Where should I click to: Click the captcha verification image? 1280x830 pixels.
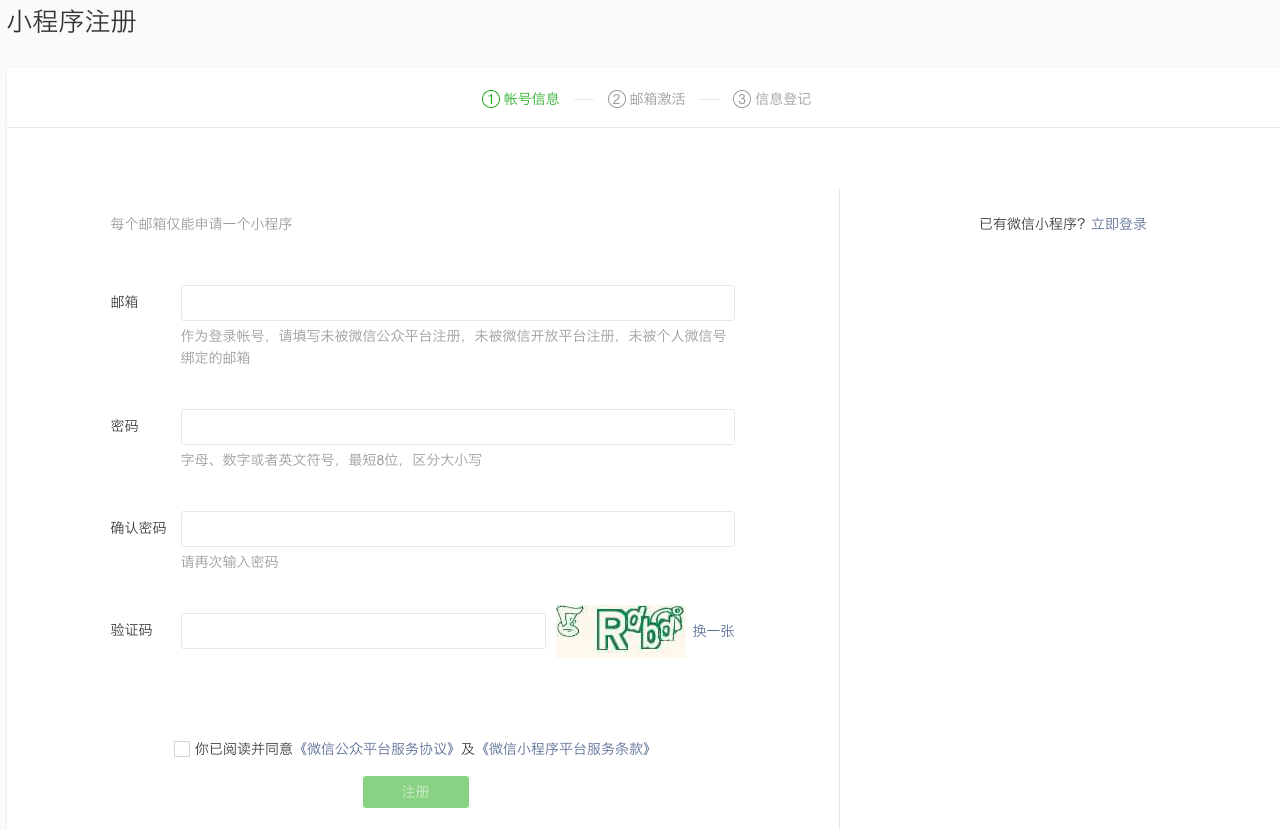(x=621, y=631)
